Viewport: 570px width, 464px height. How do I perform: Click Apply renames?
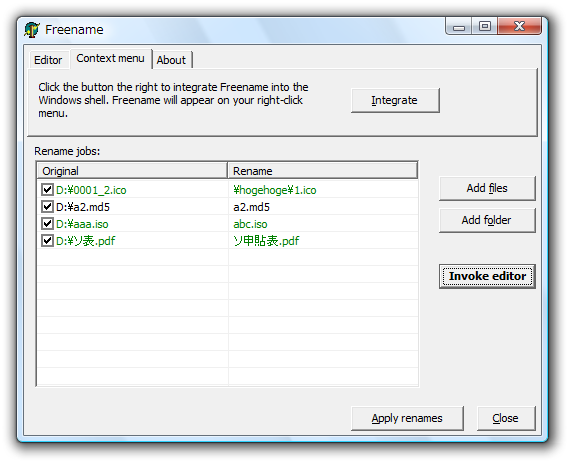pyautogui.click(x=407, y=418)
